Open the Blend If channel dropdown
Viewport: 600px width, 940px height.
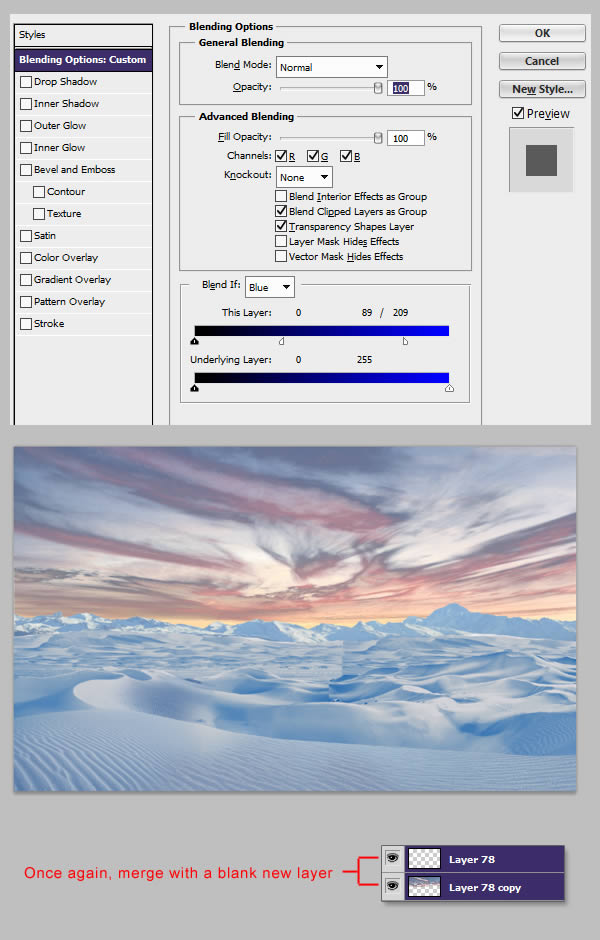(270, 287)
